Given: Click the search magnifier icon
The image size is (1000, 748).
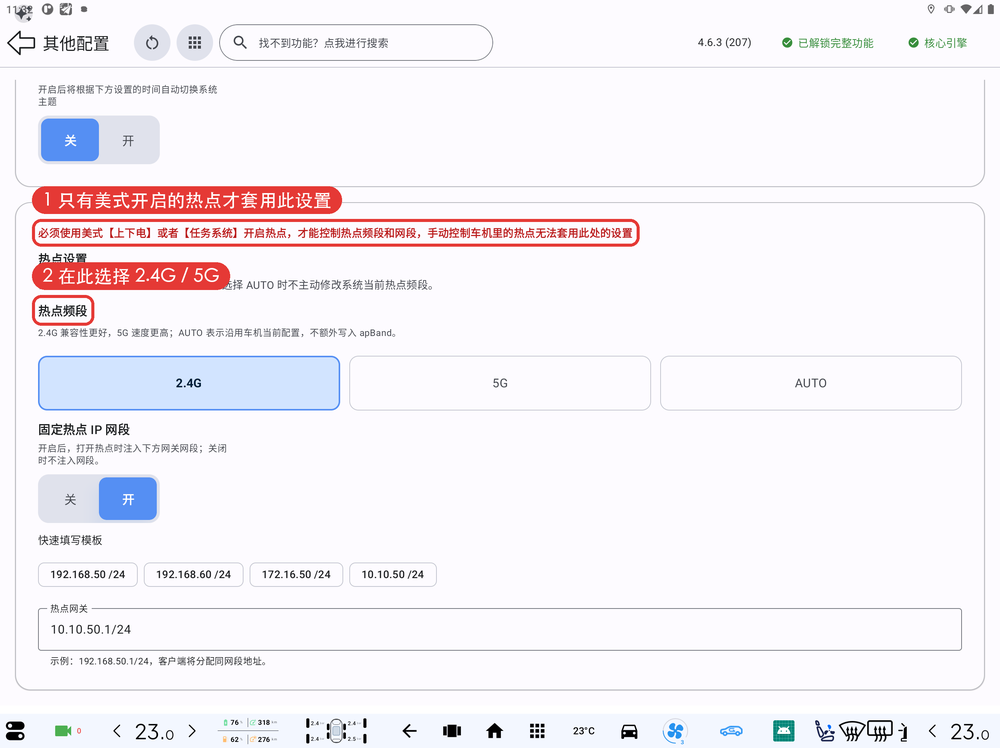Looking at the screenshot, I should tap(240, 43).
